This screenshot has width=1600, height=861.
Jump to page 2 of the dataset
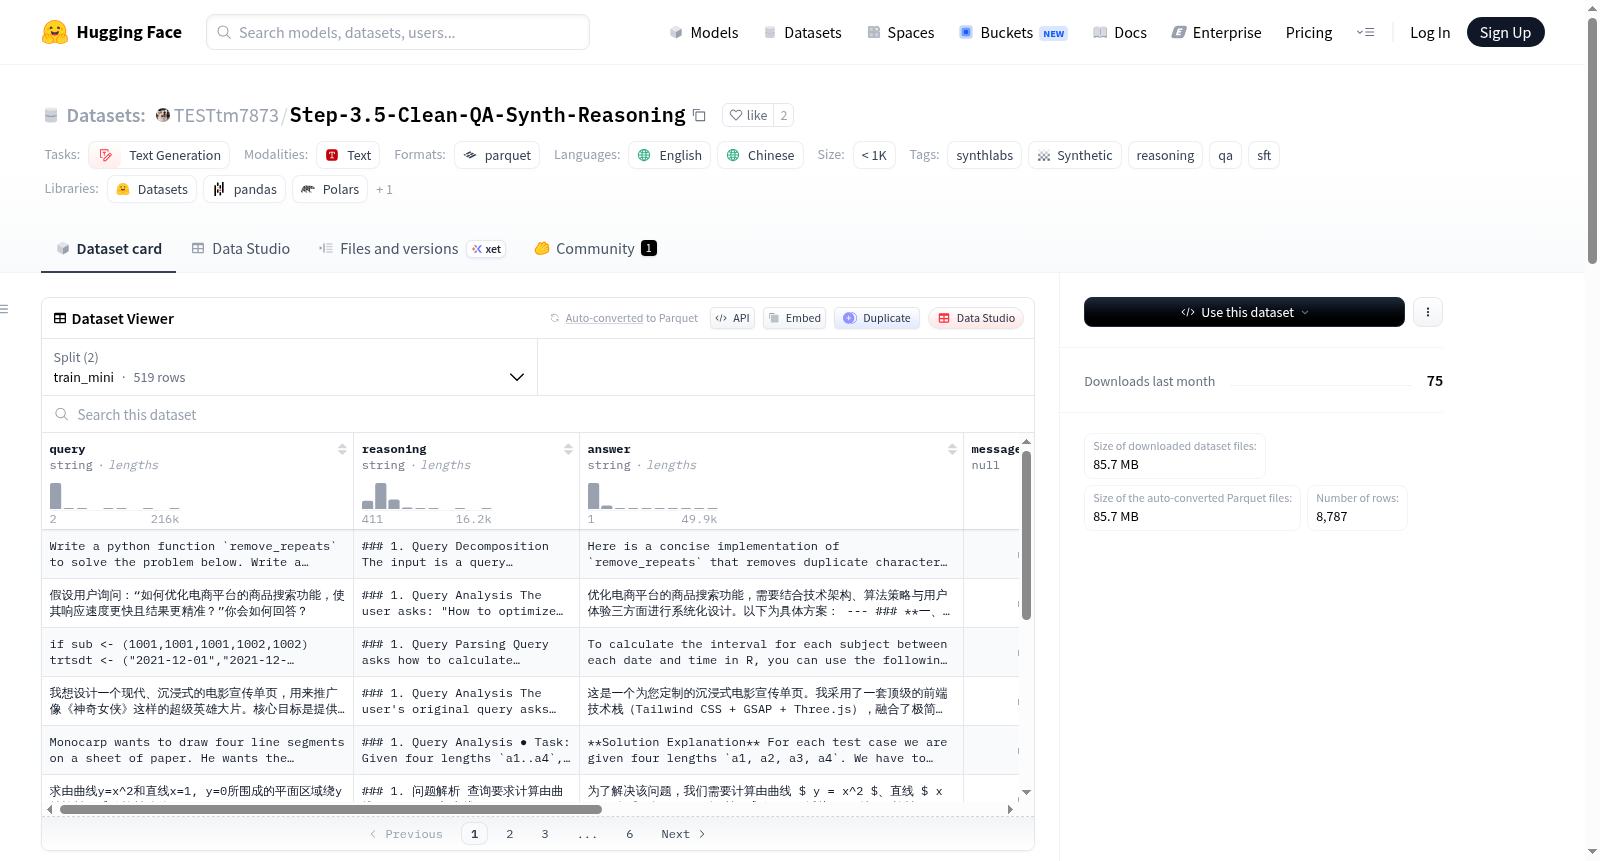tap(510, 834)
